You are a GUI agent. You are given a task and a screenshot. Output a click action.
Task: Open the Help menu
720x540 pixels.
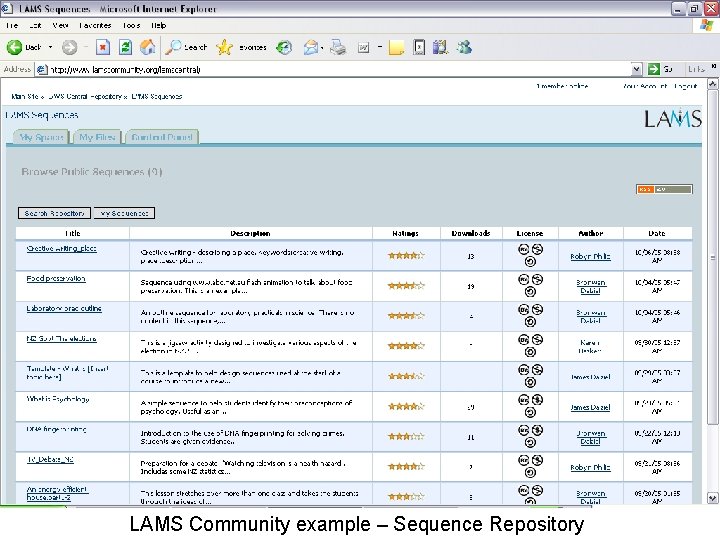point(158,25)
